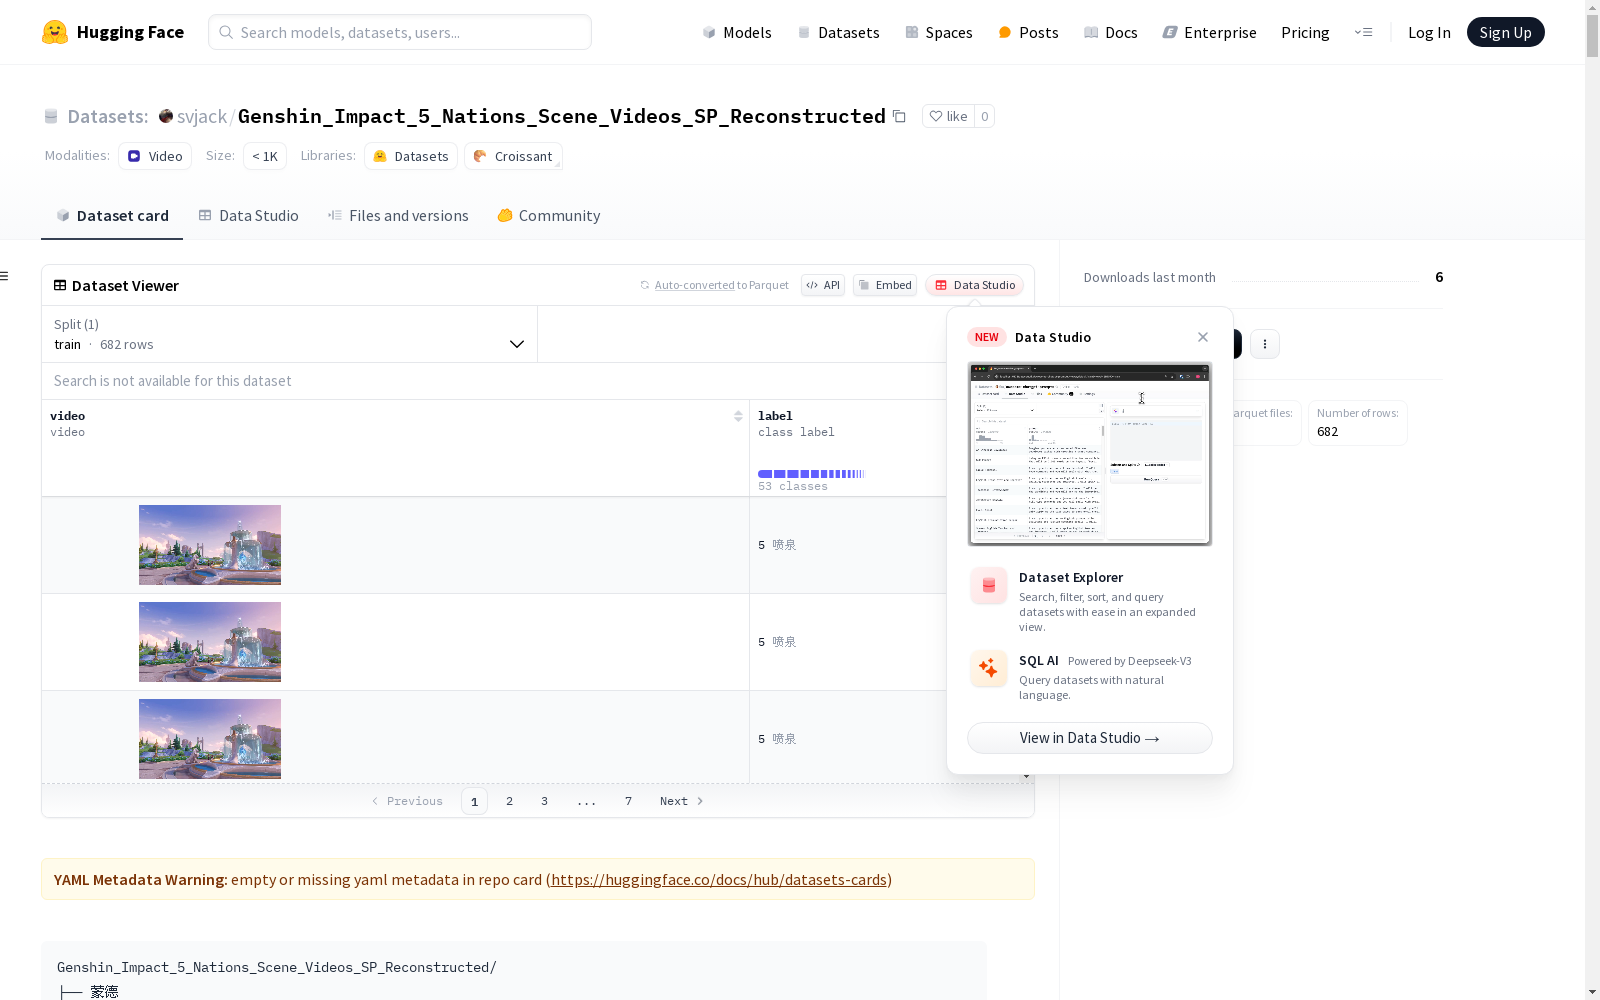Open Docs from the navigation bar
This screenshot has width=1600, height=1000.
(x=1111, y=32)
